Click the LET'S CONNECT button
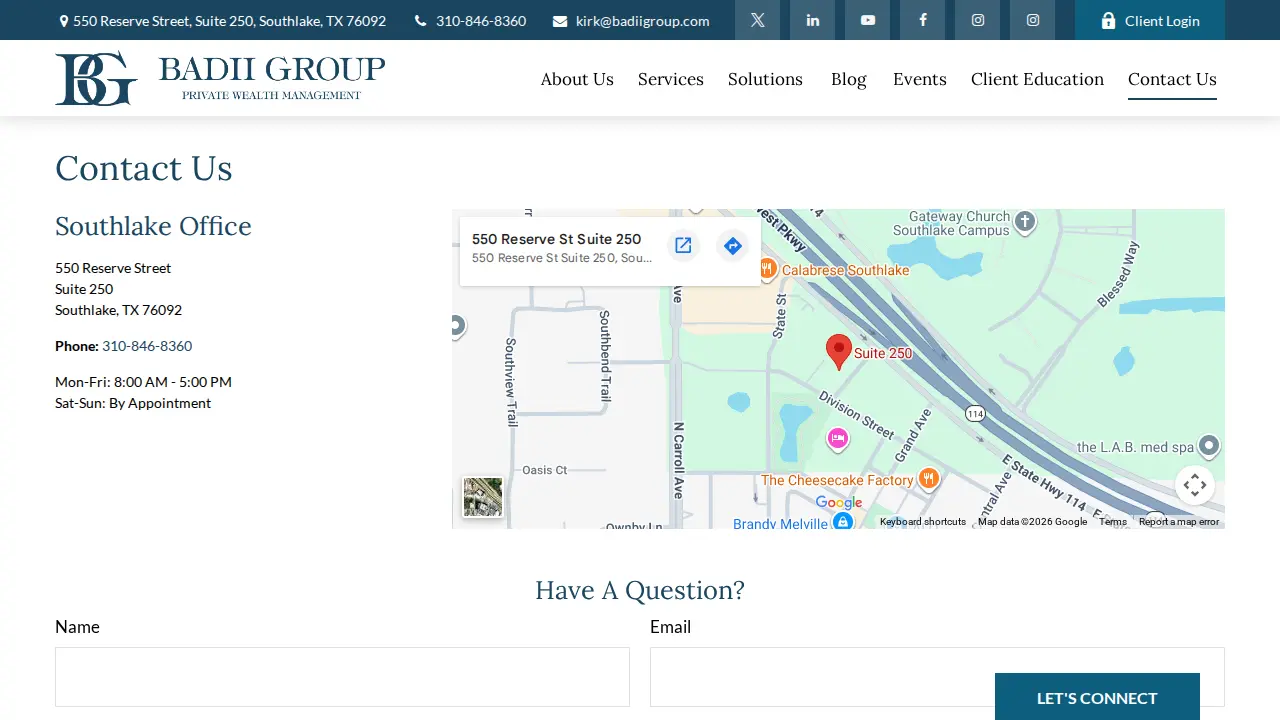Image resolution: width=1280 pixels, height=720 pixels. [1097, 697]
